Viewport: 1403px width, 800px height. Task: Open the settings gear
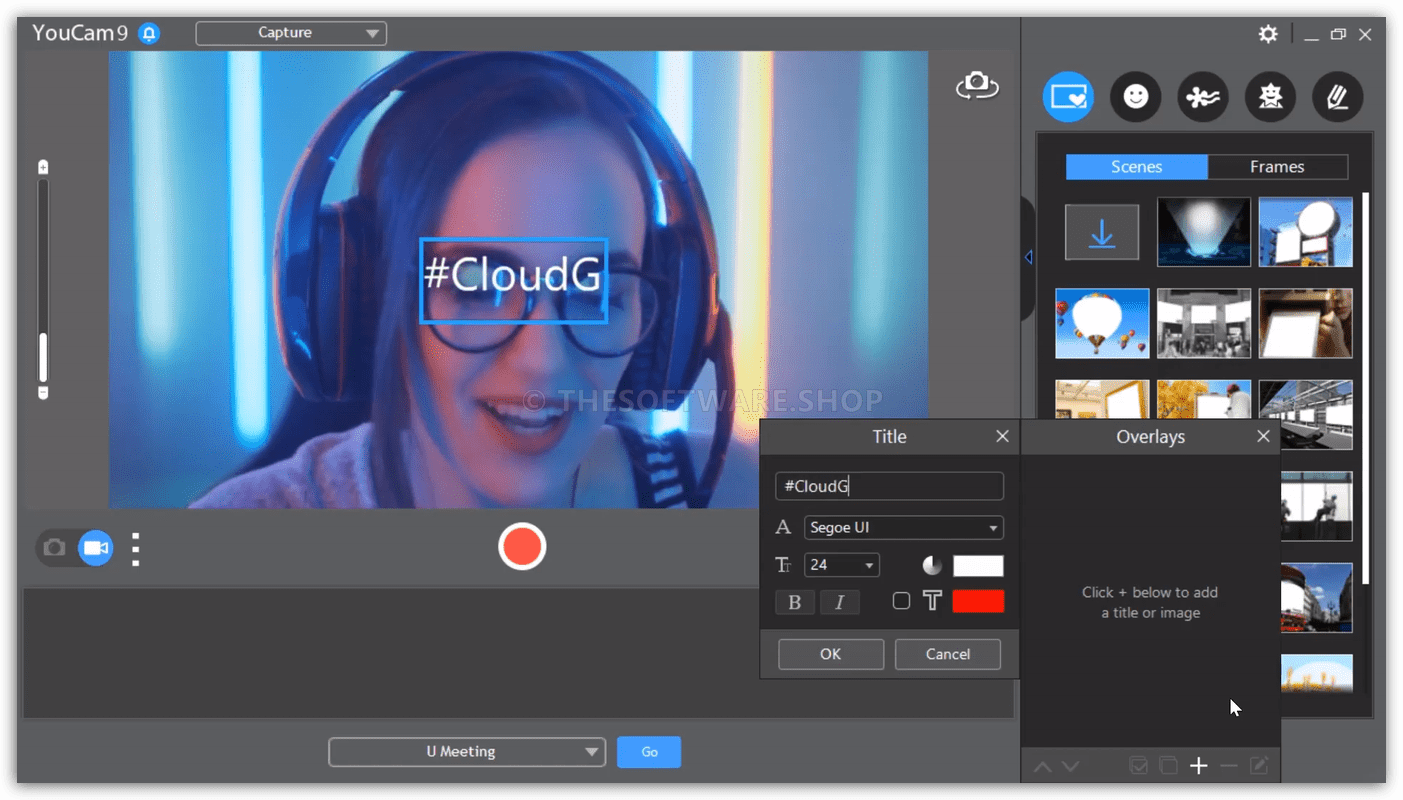point(1268,34)
